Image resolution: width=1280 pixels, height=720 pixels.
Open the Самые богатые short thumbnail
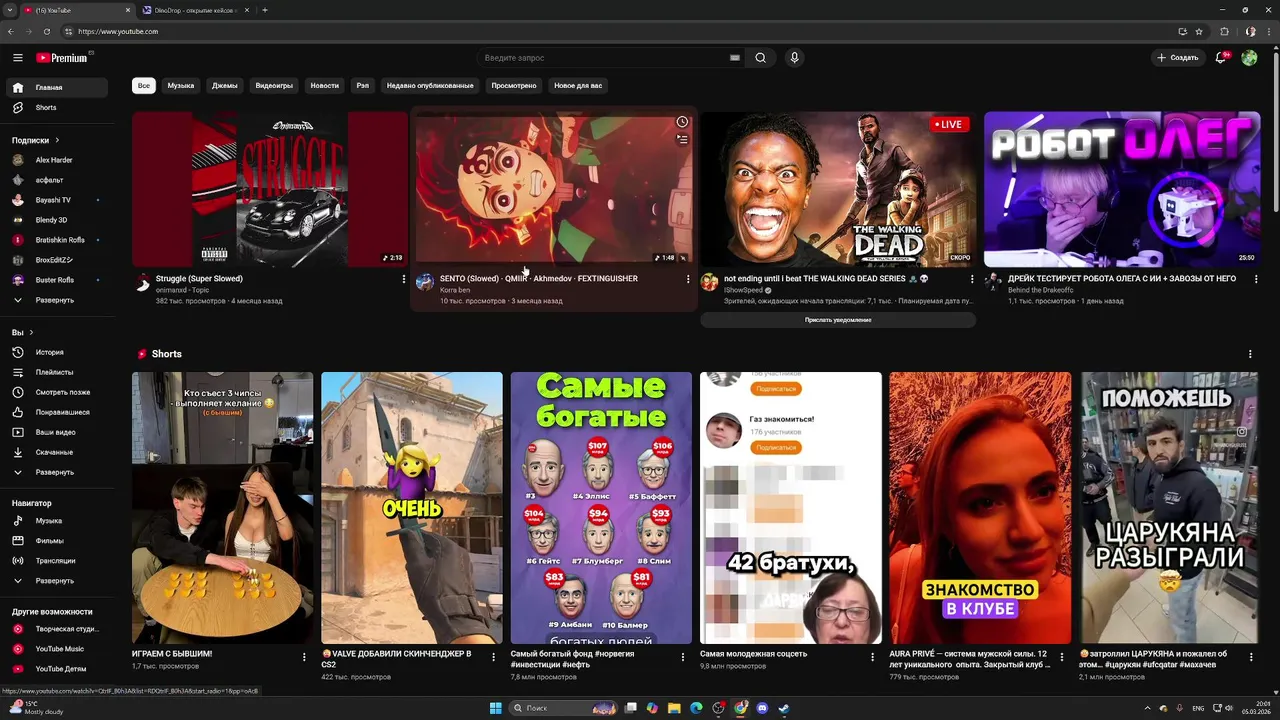pos(601,508)
